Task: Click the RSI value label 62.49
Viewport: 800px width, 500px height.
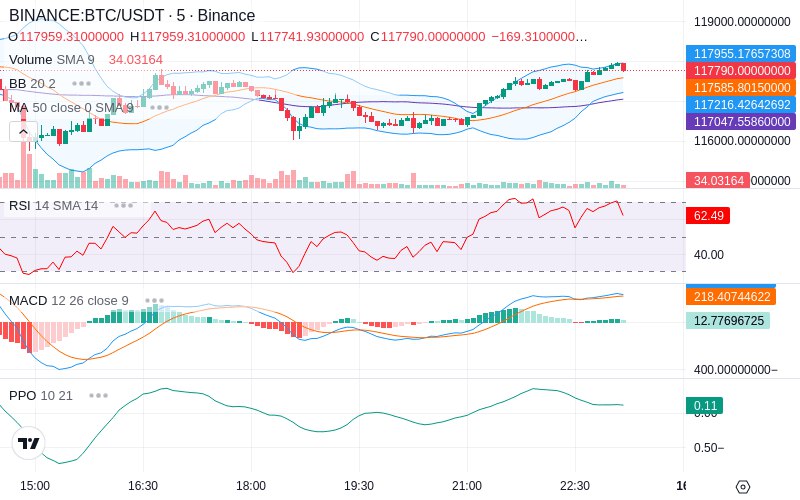Action: pyautogui.click(x=708, y=215)
